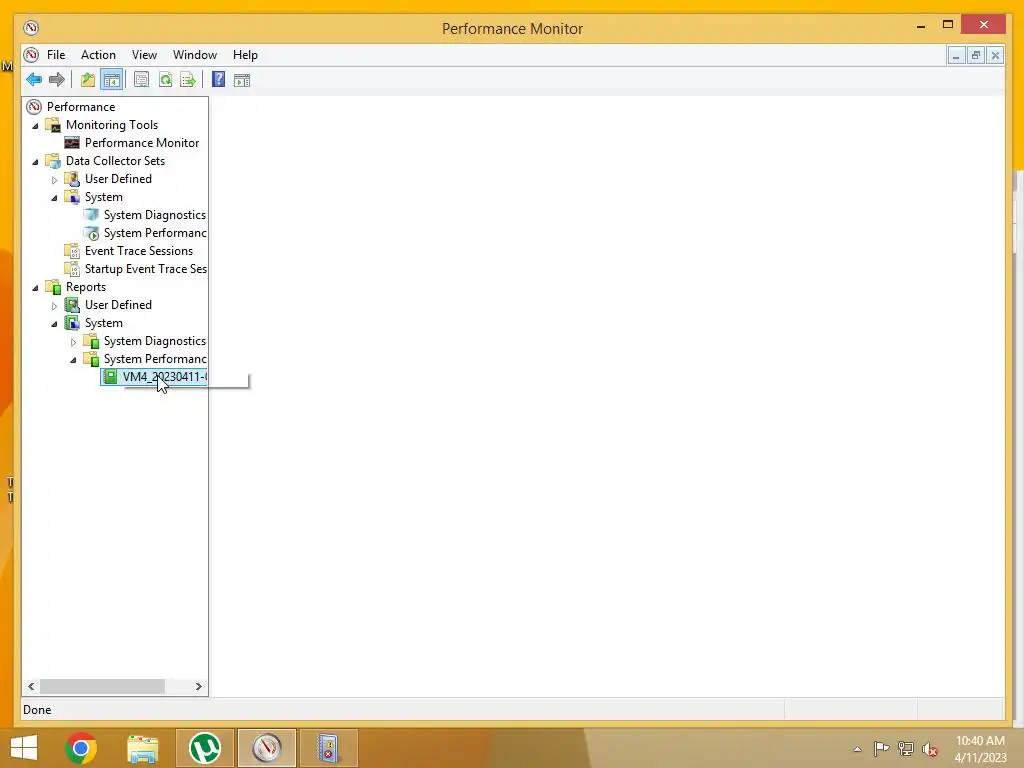Click the clock showing 10:40 AM

point(980,741)
